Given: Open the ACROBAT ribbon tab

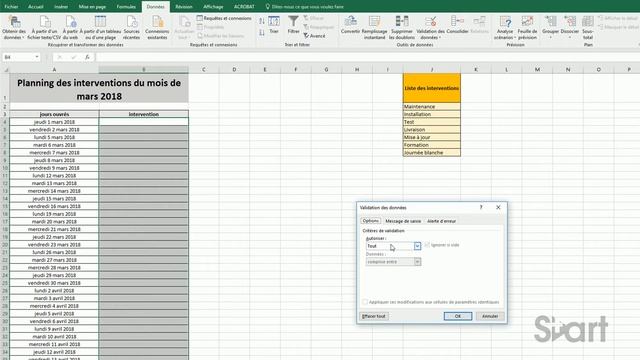Looking at the screenshot, I should pyautogui.click(x=244, y=7).
